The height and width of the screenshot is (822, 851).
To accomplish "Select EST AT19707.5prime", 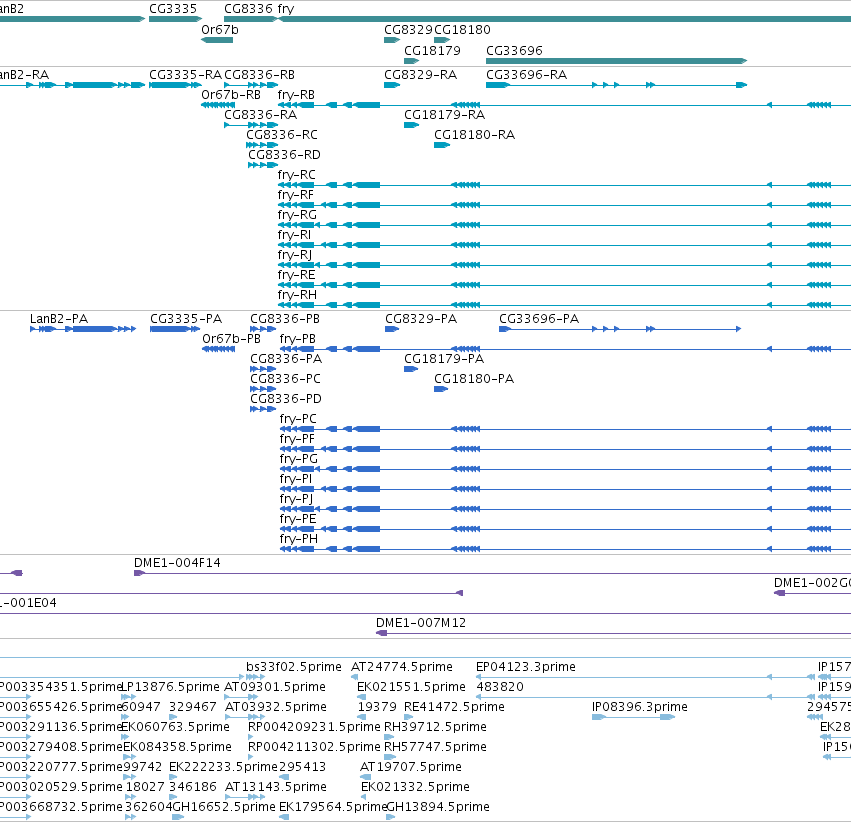I will pos(411,768).
